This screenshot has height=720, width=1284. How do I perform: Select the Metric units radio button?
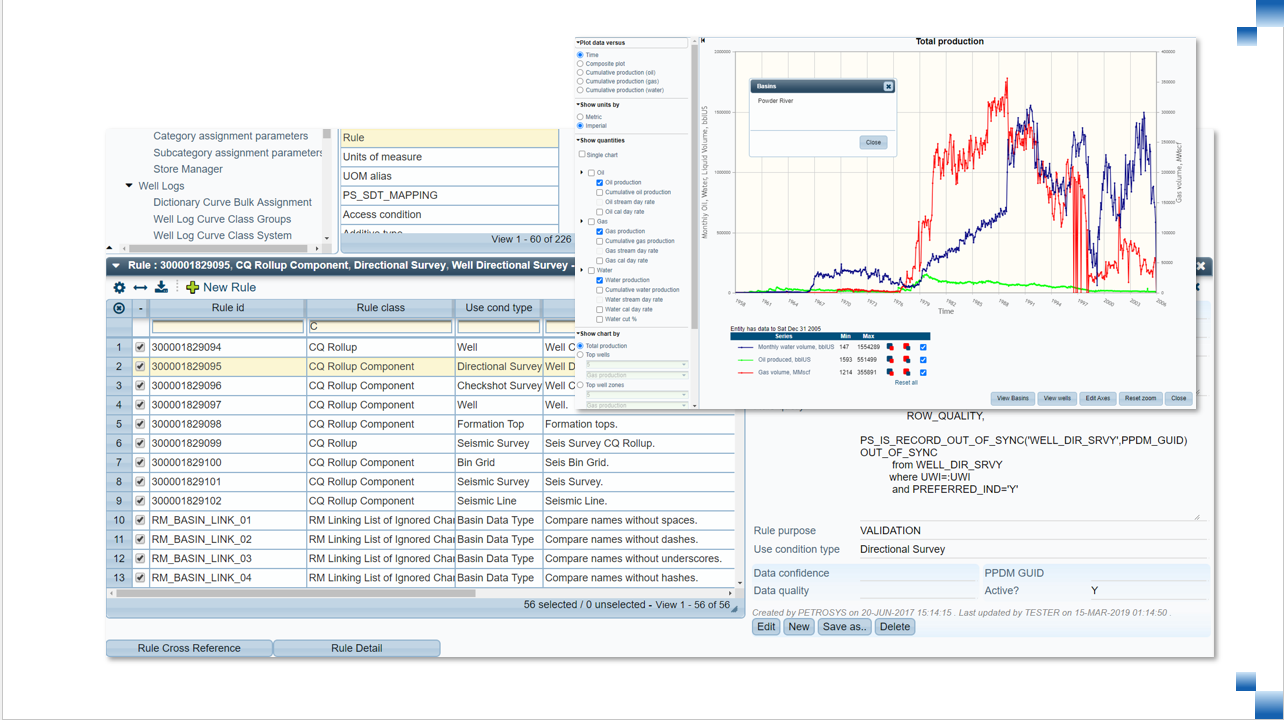[x=580, y=117]
